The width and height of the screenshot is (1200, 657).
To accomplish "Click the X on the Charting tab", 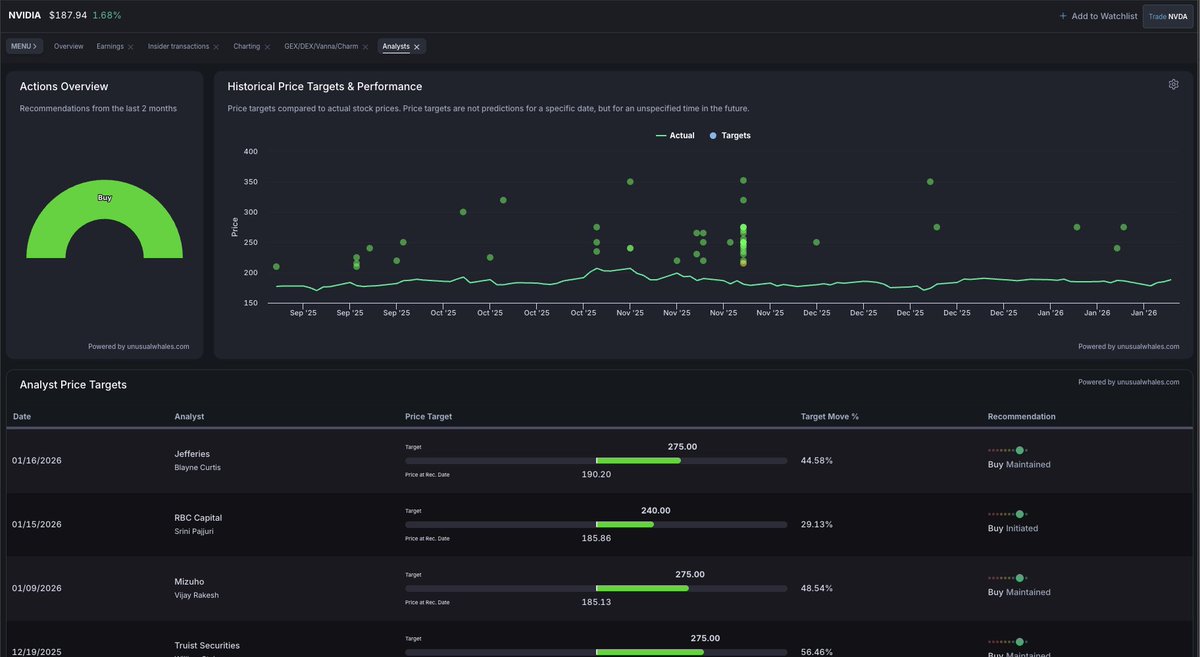I will click(x=267, y=47).
